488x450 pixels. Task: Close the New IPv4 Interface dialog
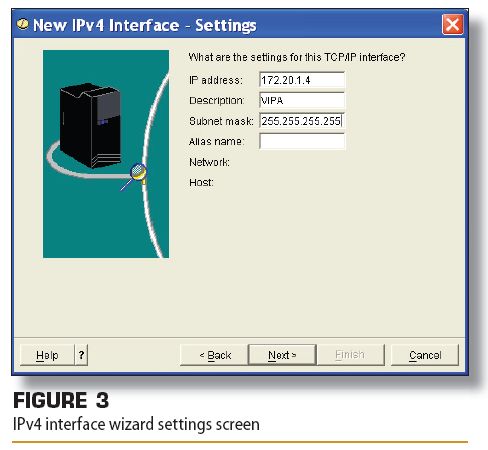coord(452,24)
